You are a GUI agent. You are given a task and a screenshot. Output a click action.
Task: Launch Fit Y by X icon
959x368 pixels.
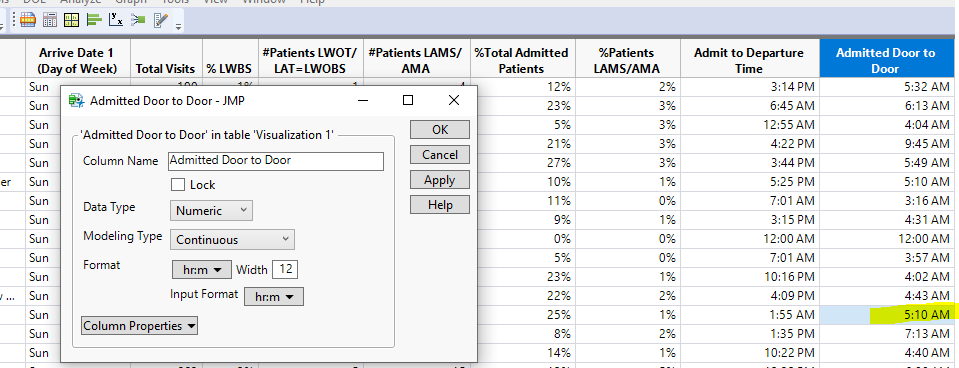click(116, 20)
